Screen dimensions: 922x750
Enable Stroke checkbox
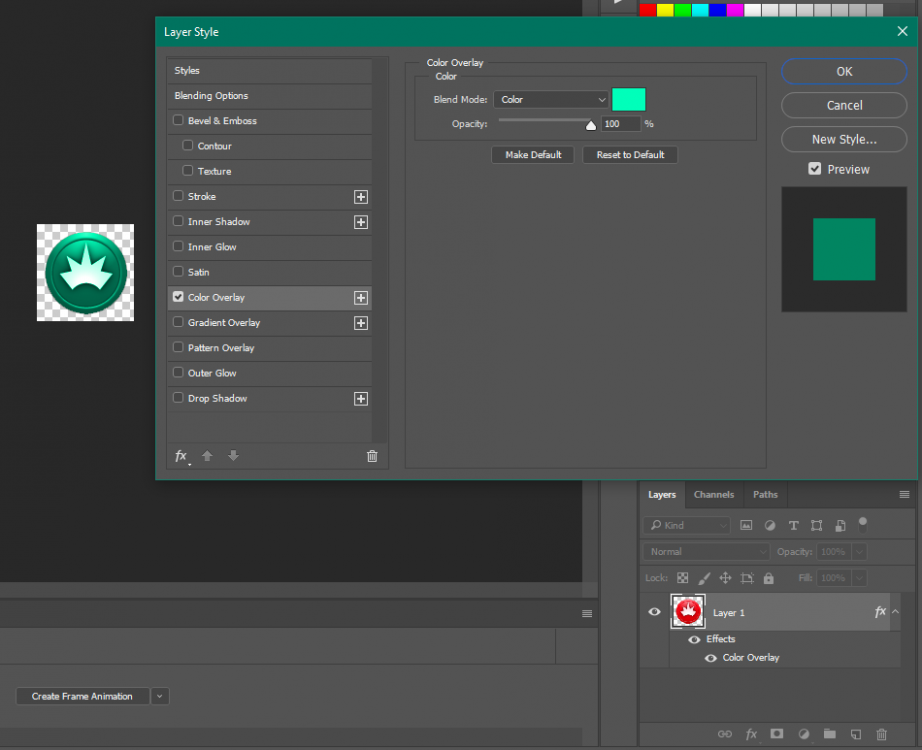pos(178,196)
